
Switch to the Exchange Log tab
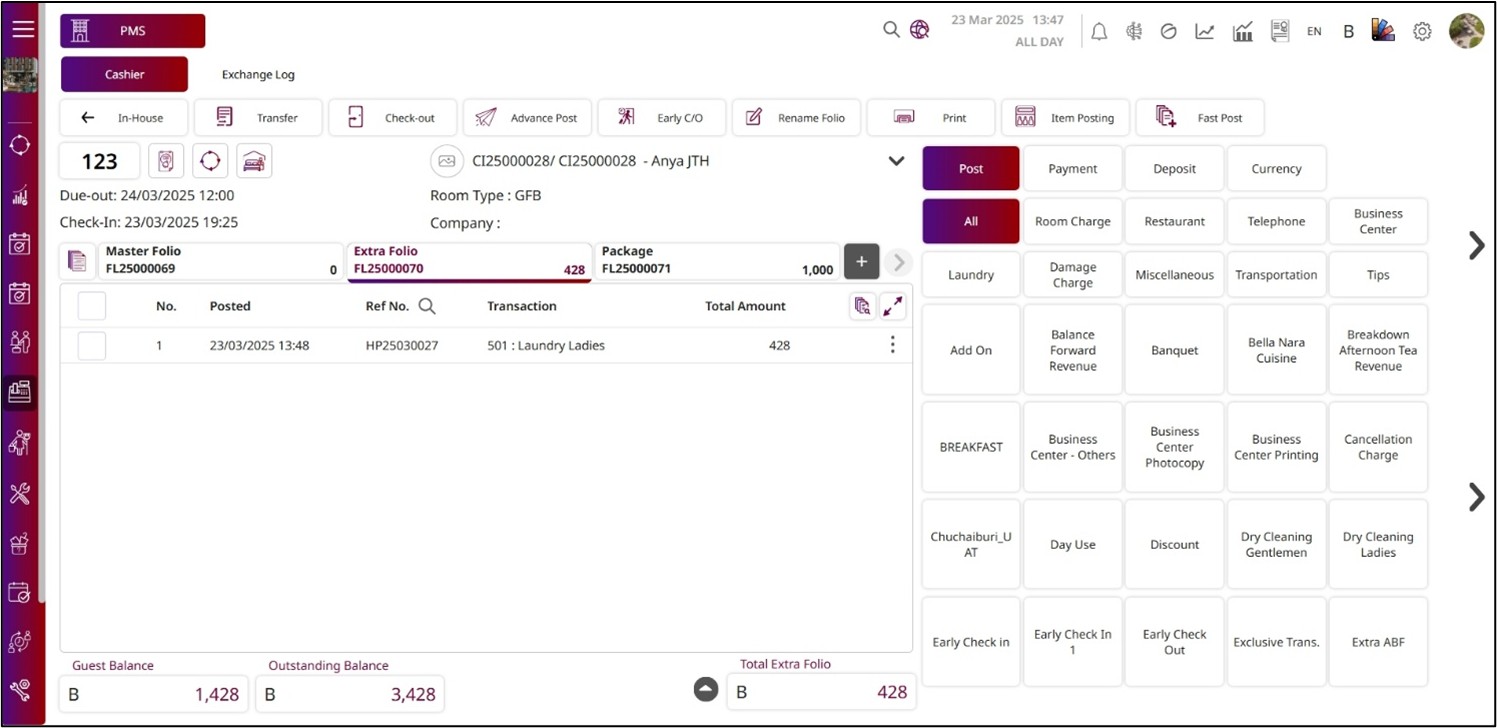[258, 74]
